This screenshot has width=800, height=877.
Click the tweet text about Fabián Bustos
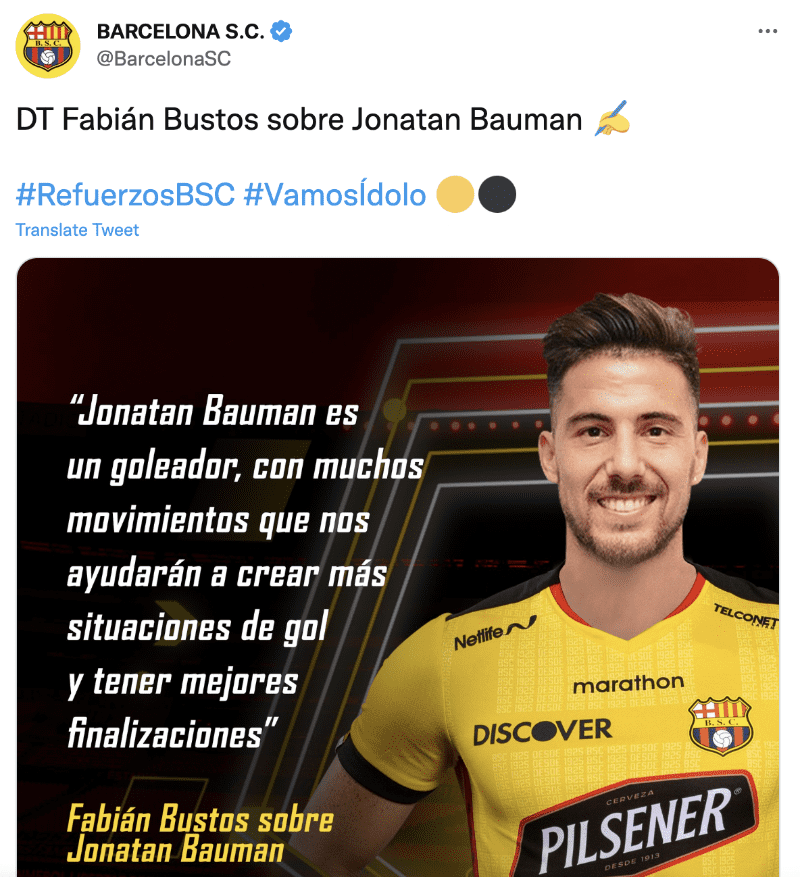pos(299,120)
